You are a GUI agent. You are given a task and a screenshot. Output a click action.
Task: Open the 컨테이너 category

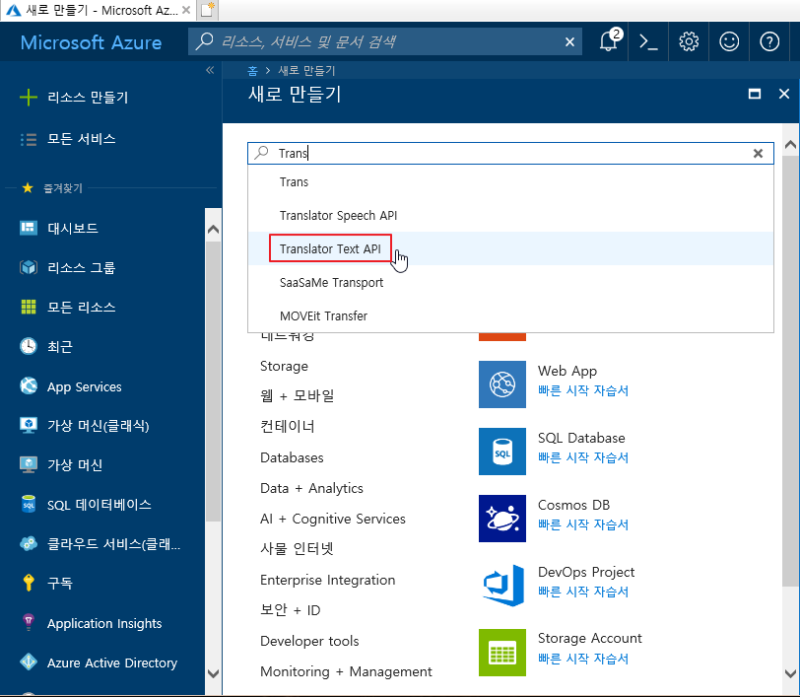pos(287,426)
